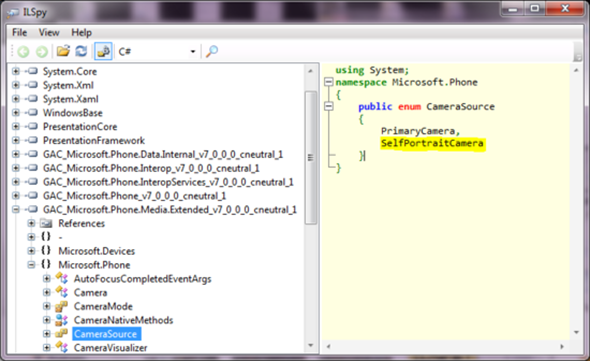The width and height of the screenshot is (590, 361).
Task: Toggle the show internal types button
Action: point(103,51)
